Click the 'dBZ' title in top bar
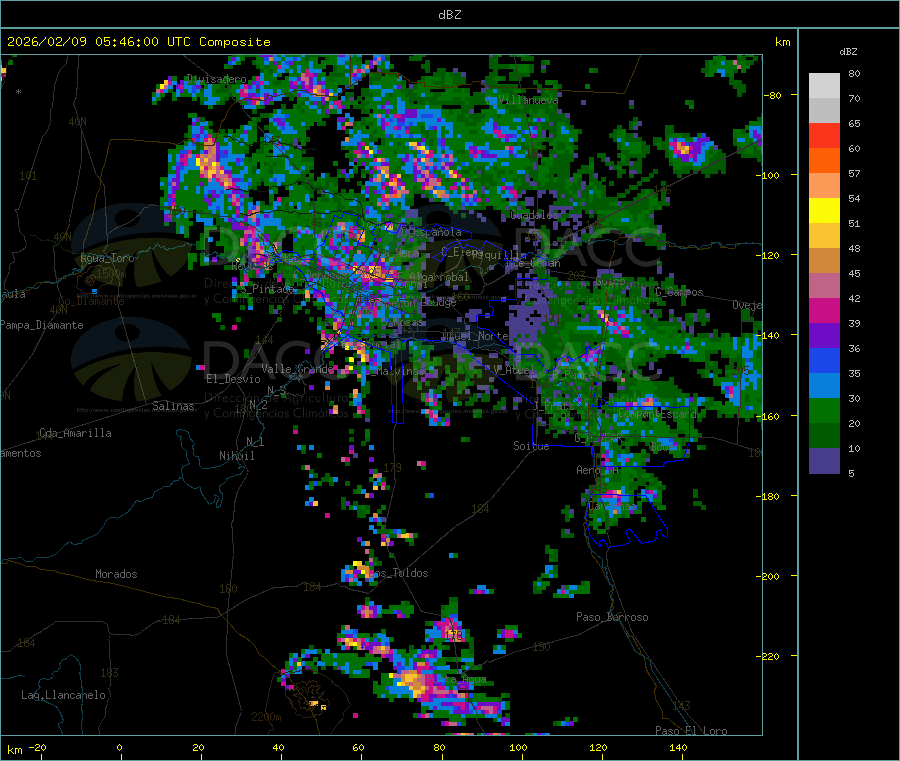Screen dimensions: 900x761 pos(449,14)
